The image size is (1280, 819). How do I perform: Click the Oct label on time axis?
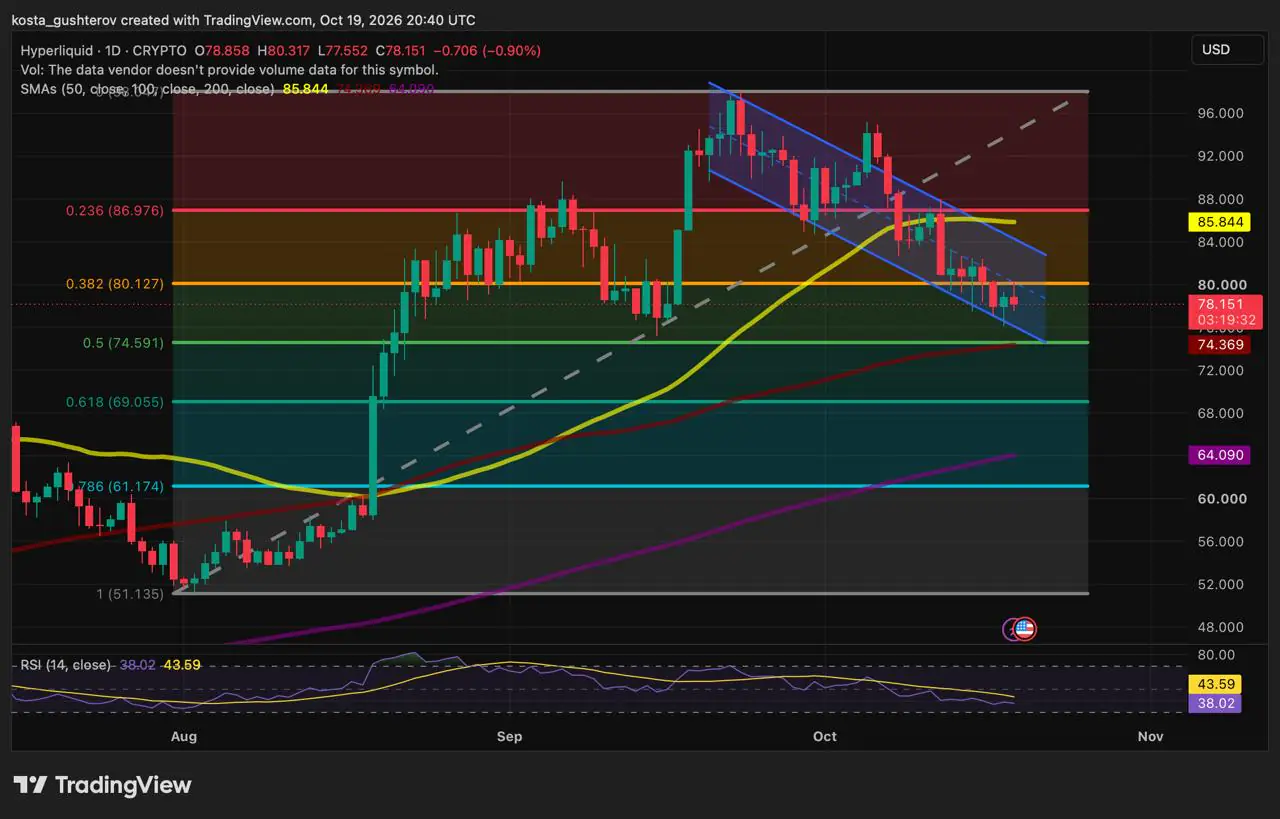[825, 737]
